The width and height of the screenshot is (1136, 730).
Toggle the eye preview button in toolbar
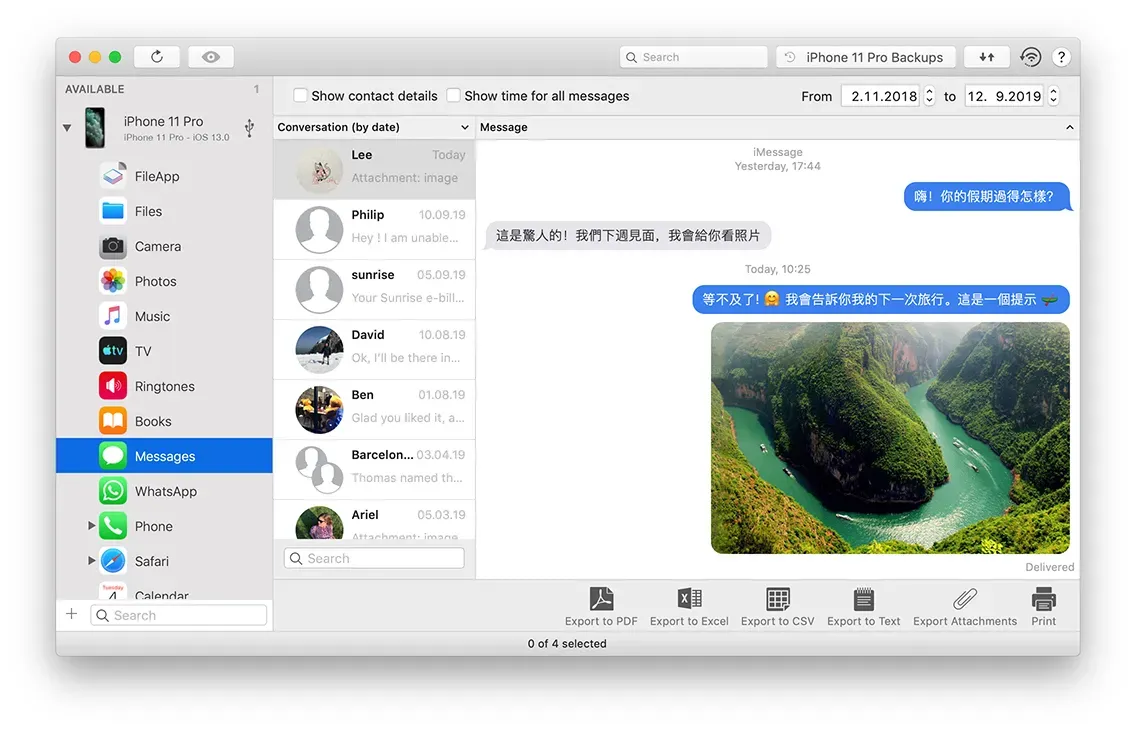click(x=210, y=56)
